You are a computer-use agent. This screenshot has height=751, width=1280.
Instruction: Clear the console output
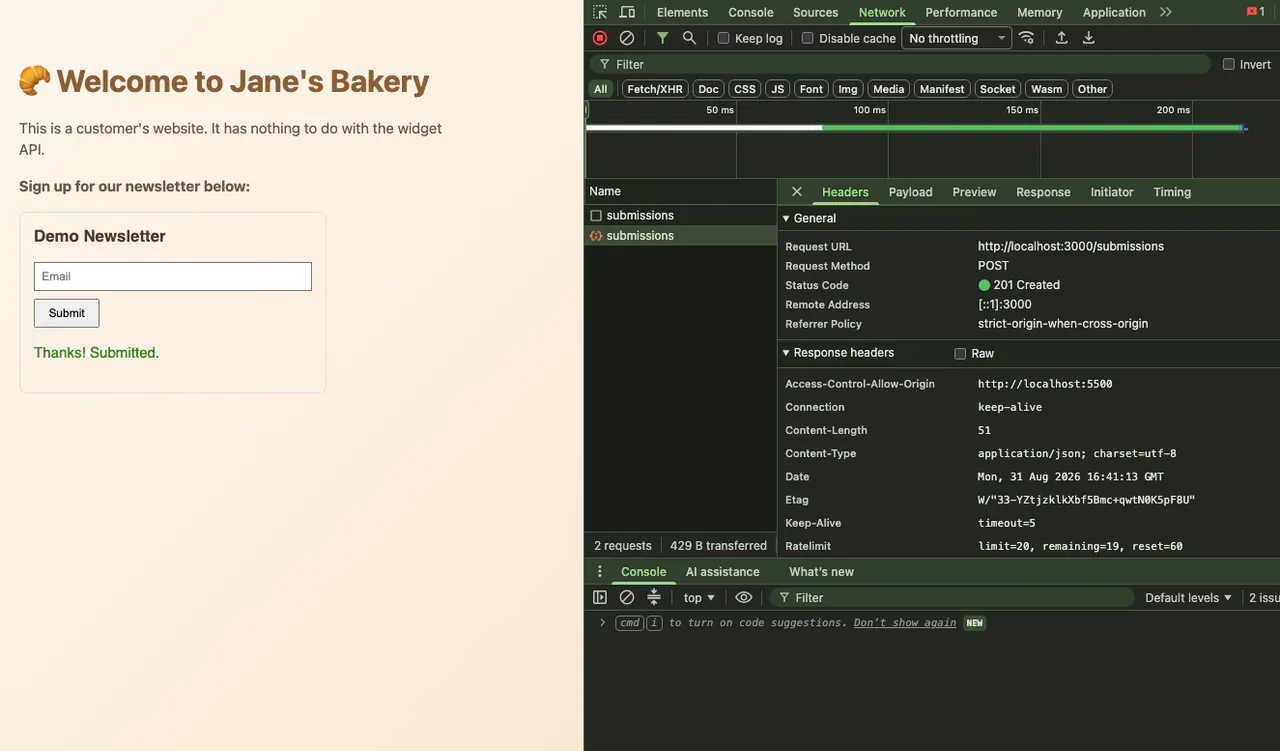coord(627,597)
